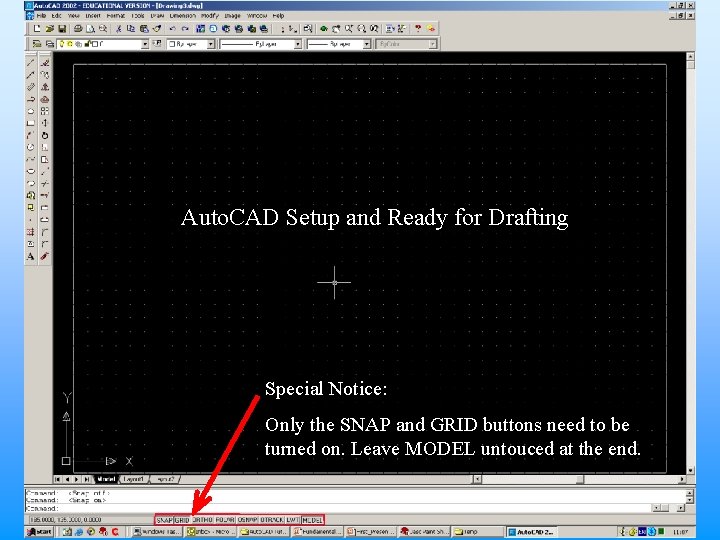720x540 pixels.
Task: Click the Print (plot) icon
Action: coord(78,29)
